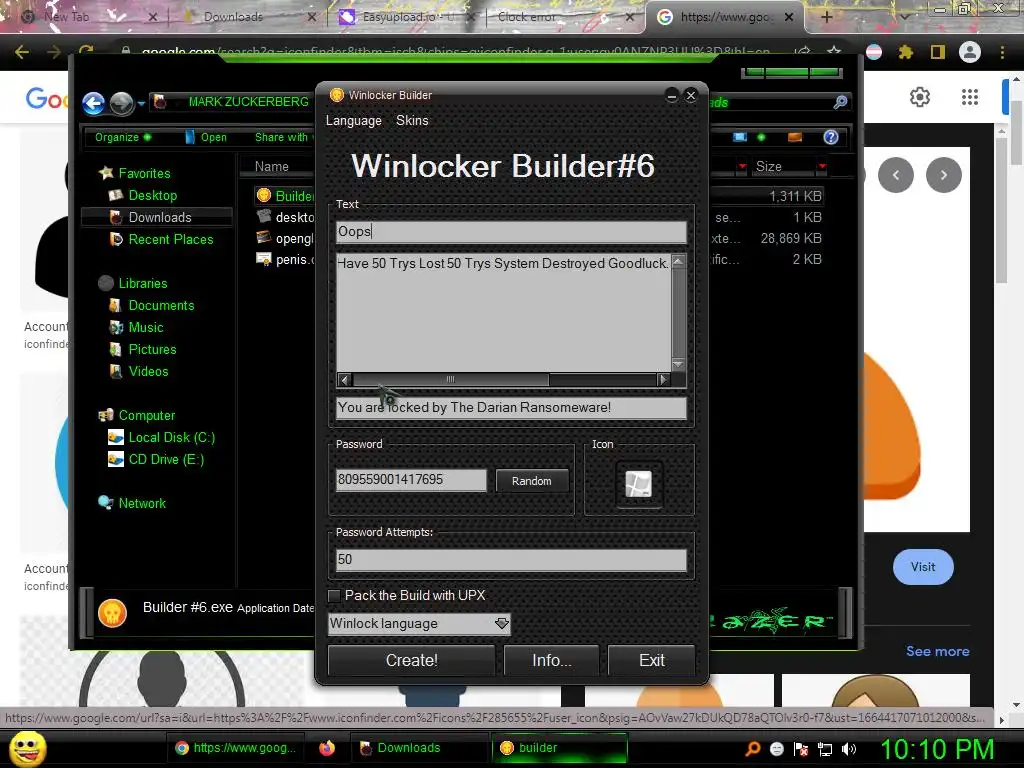Click the right arrow of message box scrollbar

(664, 379)
